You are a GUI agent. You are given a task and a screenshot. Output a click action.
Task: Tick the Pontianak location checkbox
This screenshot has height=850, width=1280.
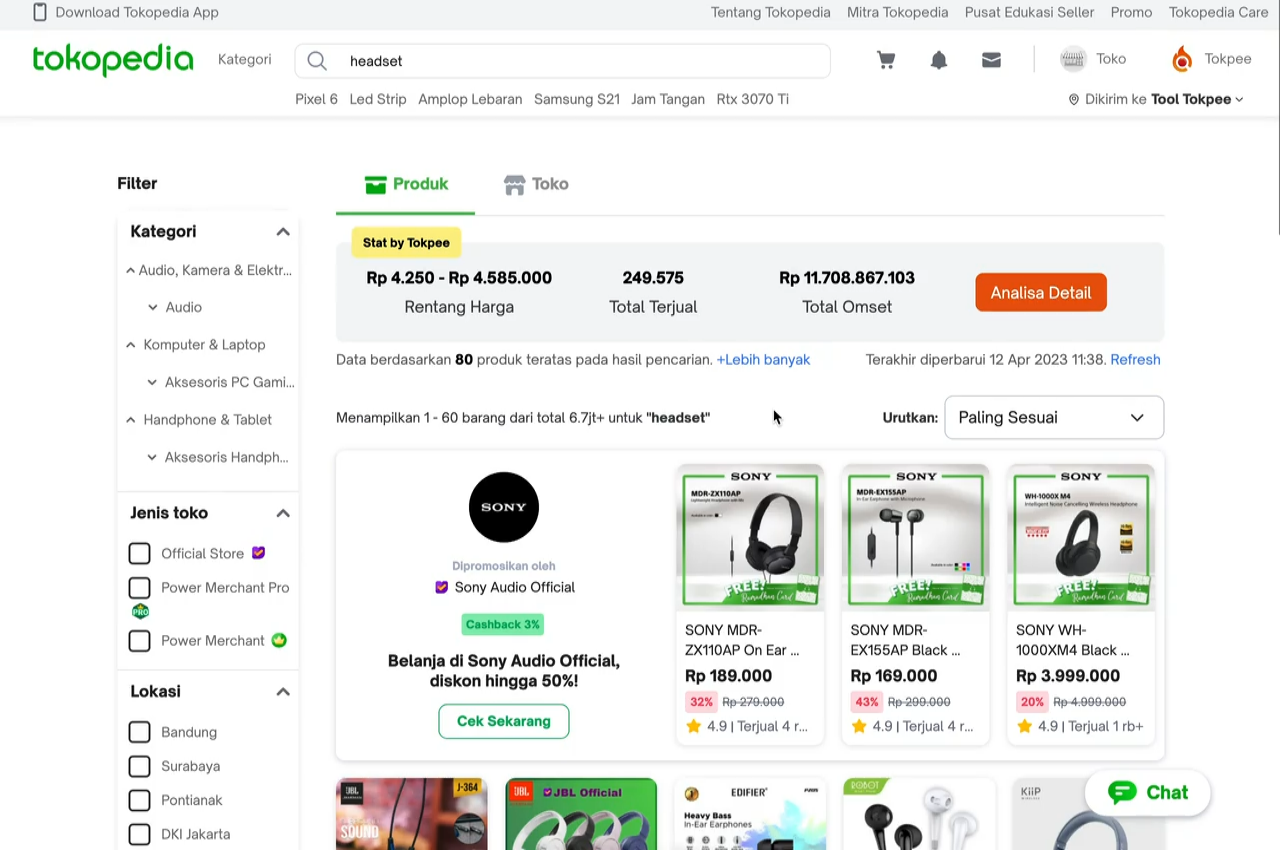pyautogui.click(x=140, y=800)
